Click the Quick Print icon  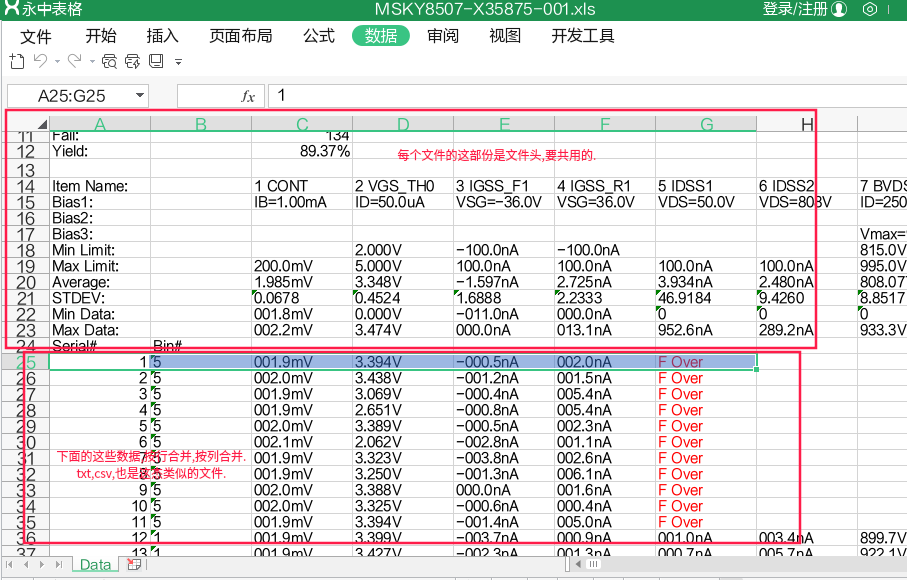(132, 61)
